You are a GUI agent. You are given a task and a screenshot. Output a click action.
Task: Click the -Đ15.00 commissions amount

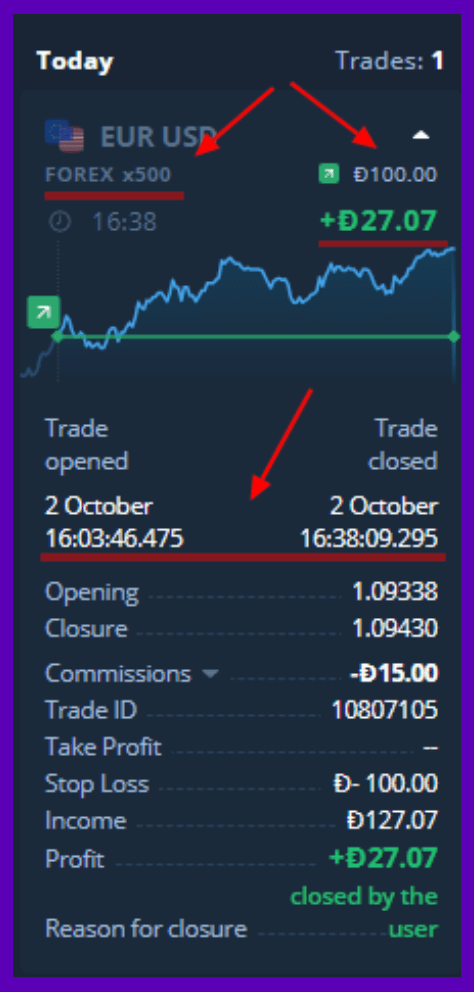click(394, 674)
